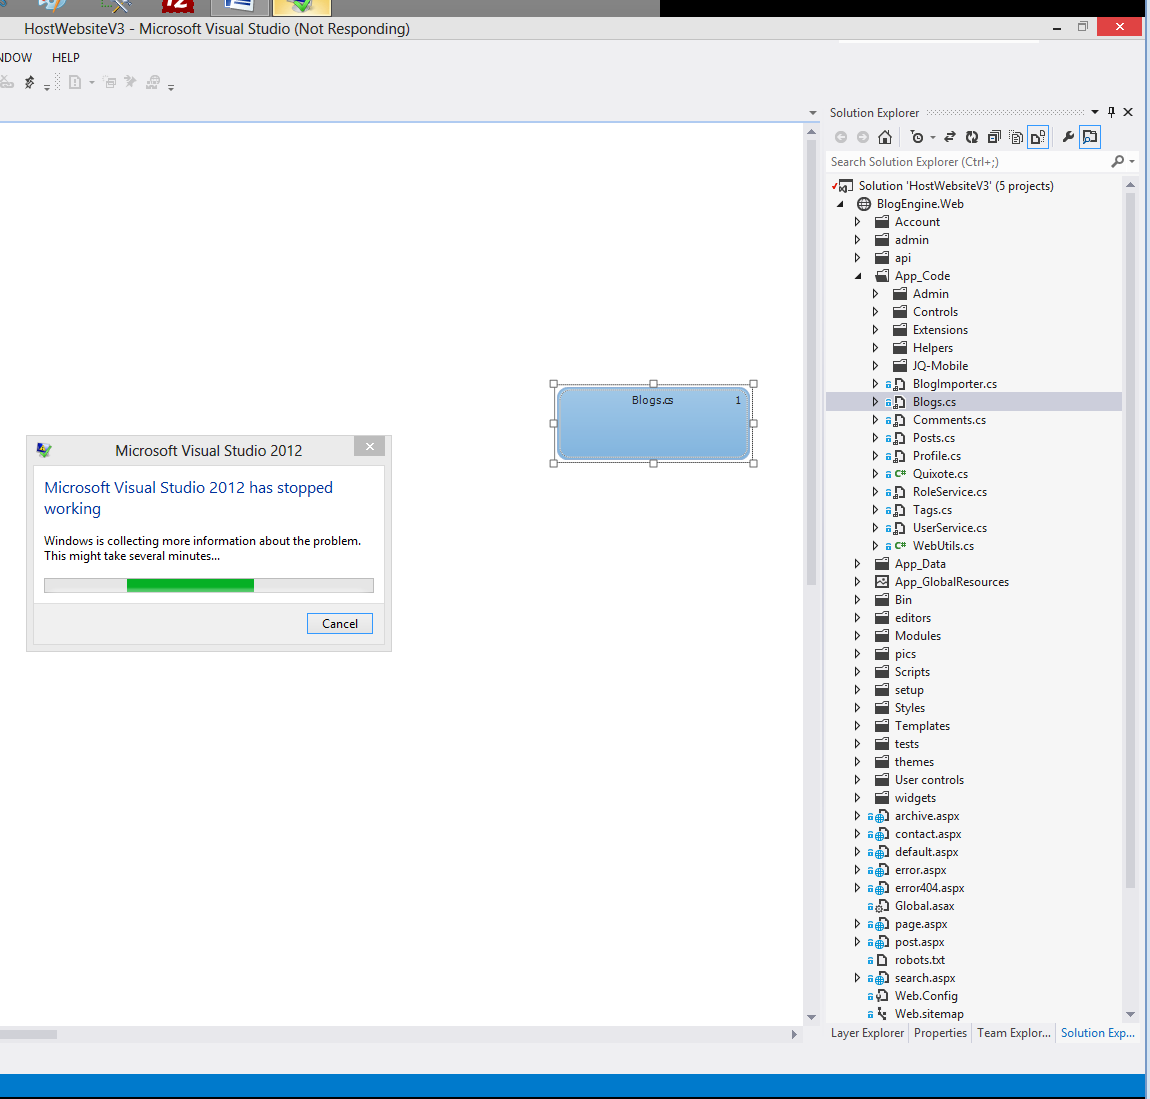Expand the Extensions folder

[875, 330]
